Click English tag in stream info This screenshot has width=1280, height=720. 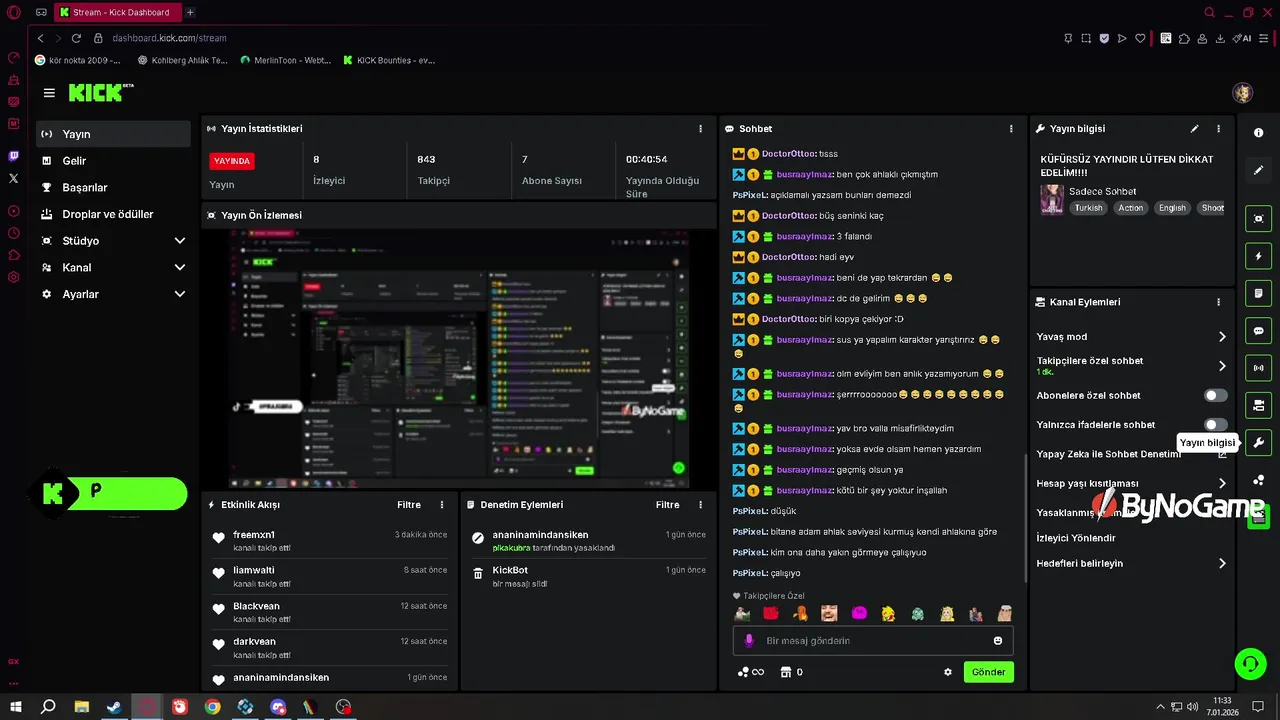[x=1172, y=208]
